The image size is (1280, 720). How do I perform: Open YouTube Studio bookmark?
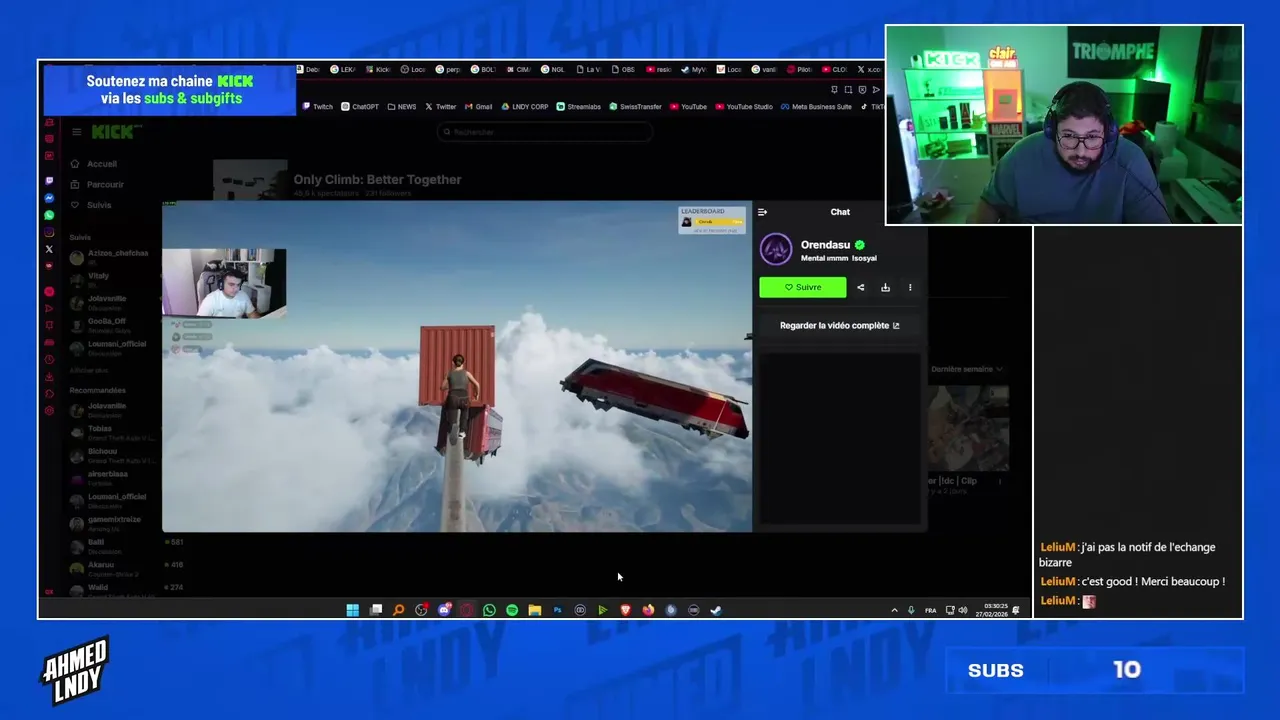[743, 106]
